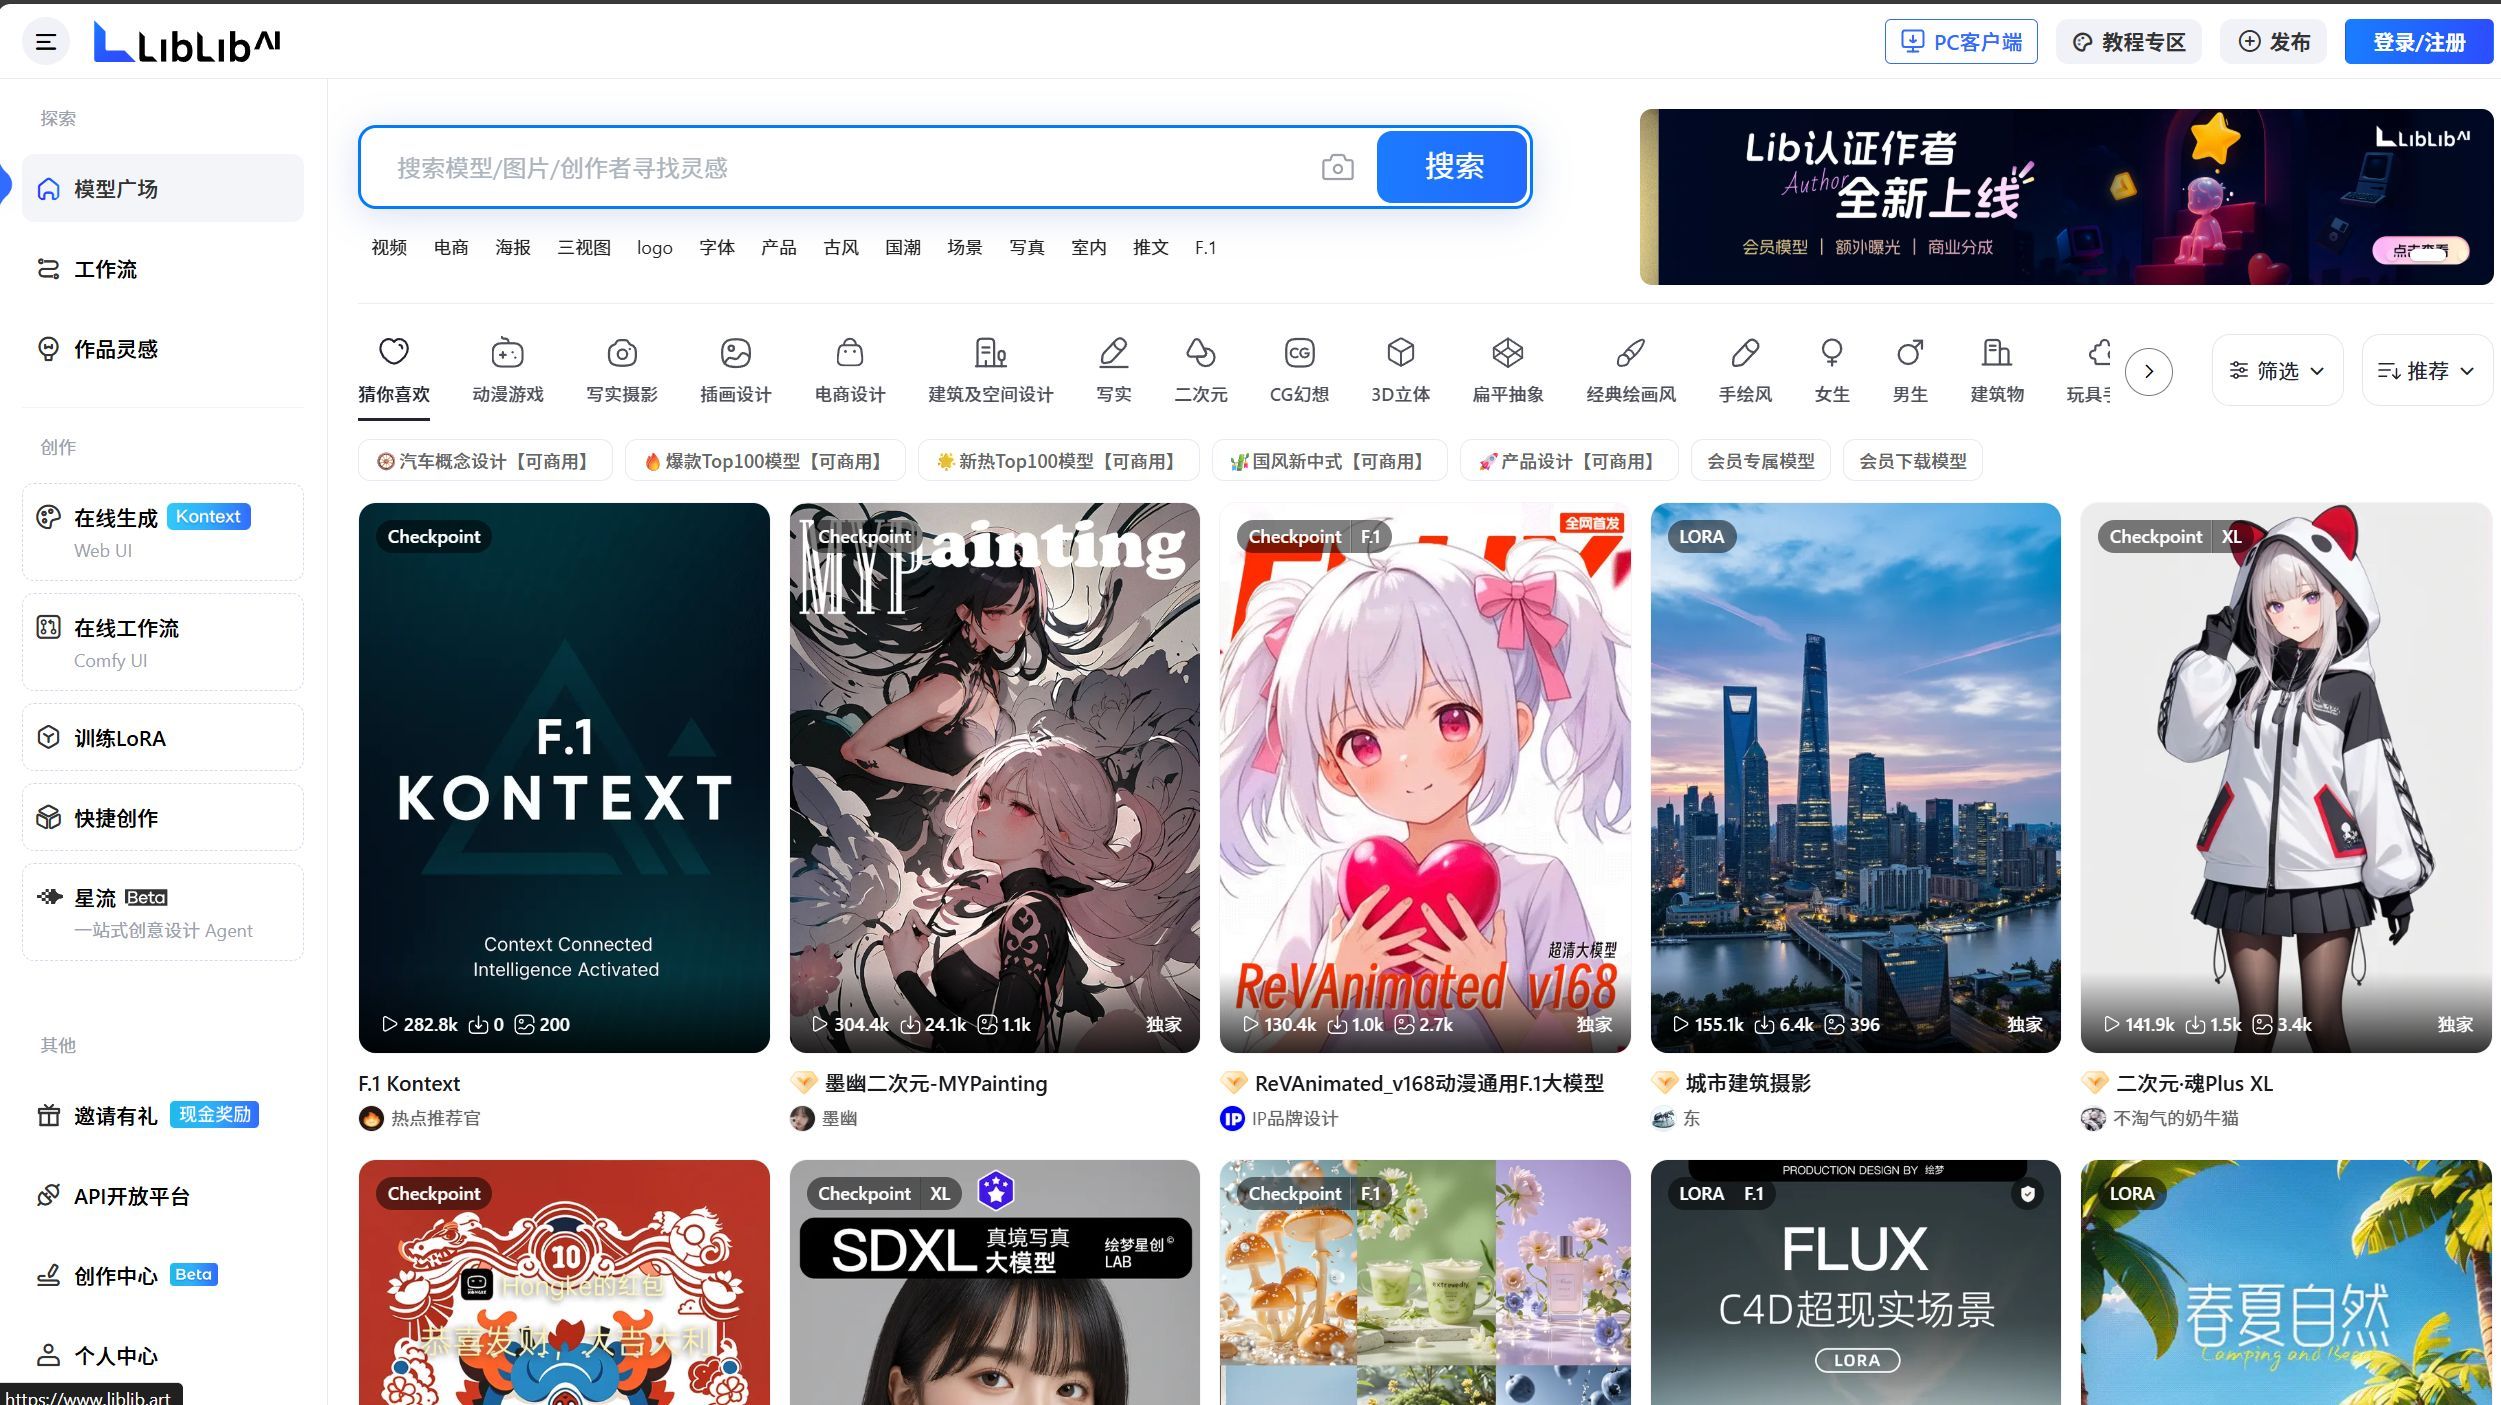
Task: Open the F.1 Kontext model thumbnail
Action: pos(564,777)
